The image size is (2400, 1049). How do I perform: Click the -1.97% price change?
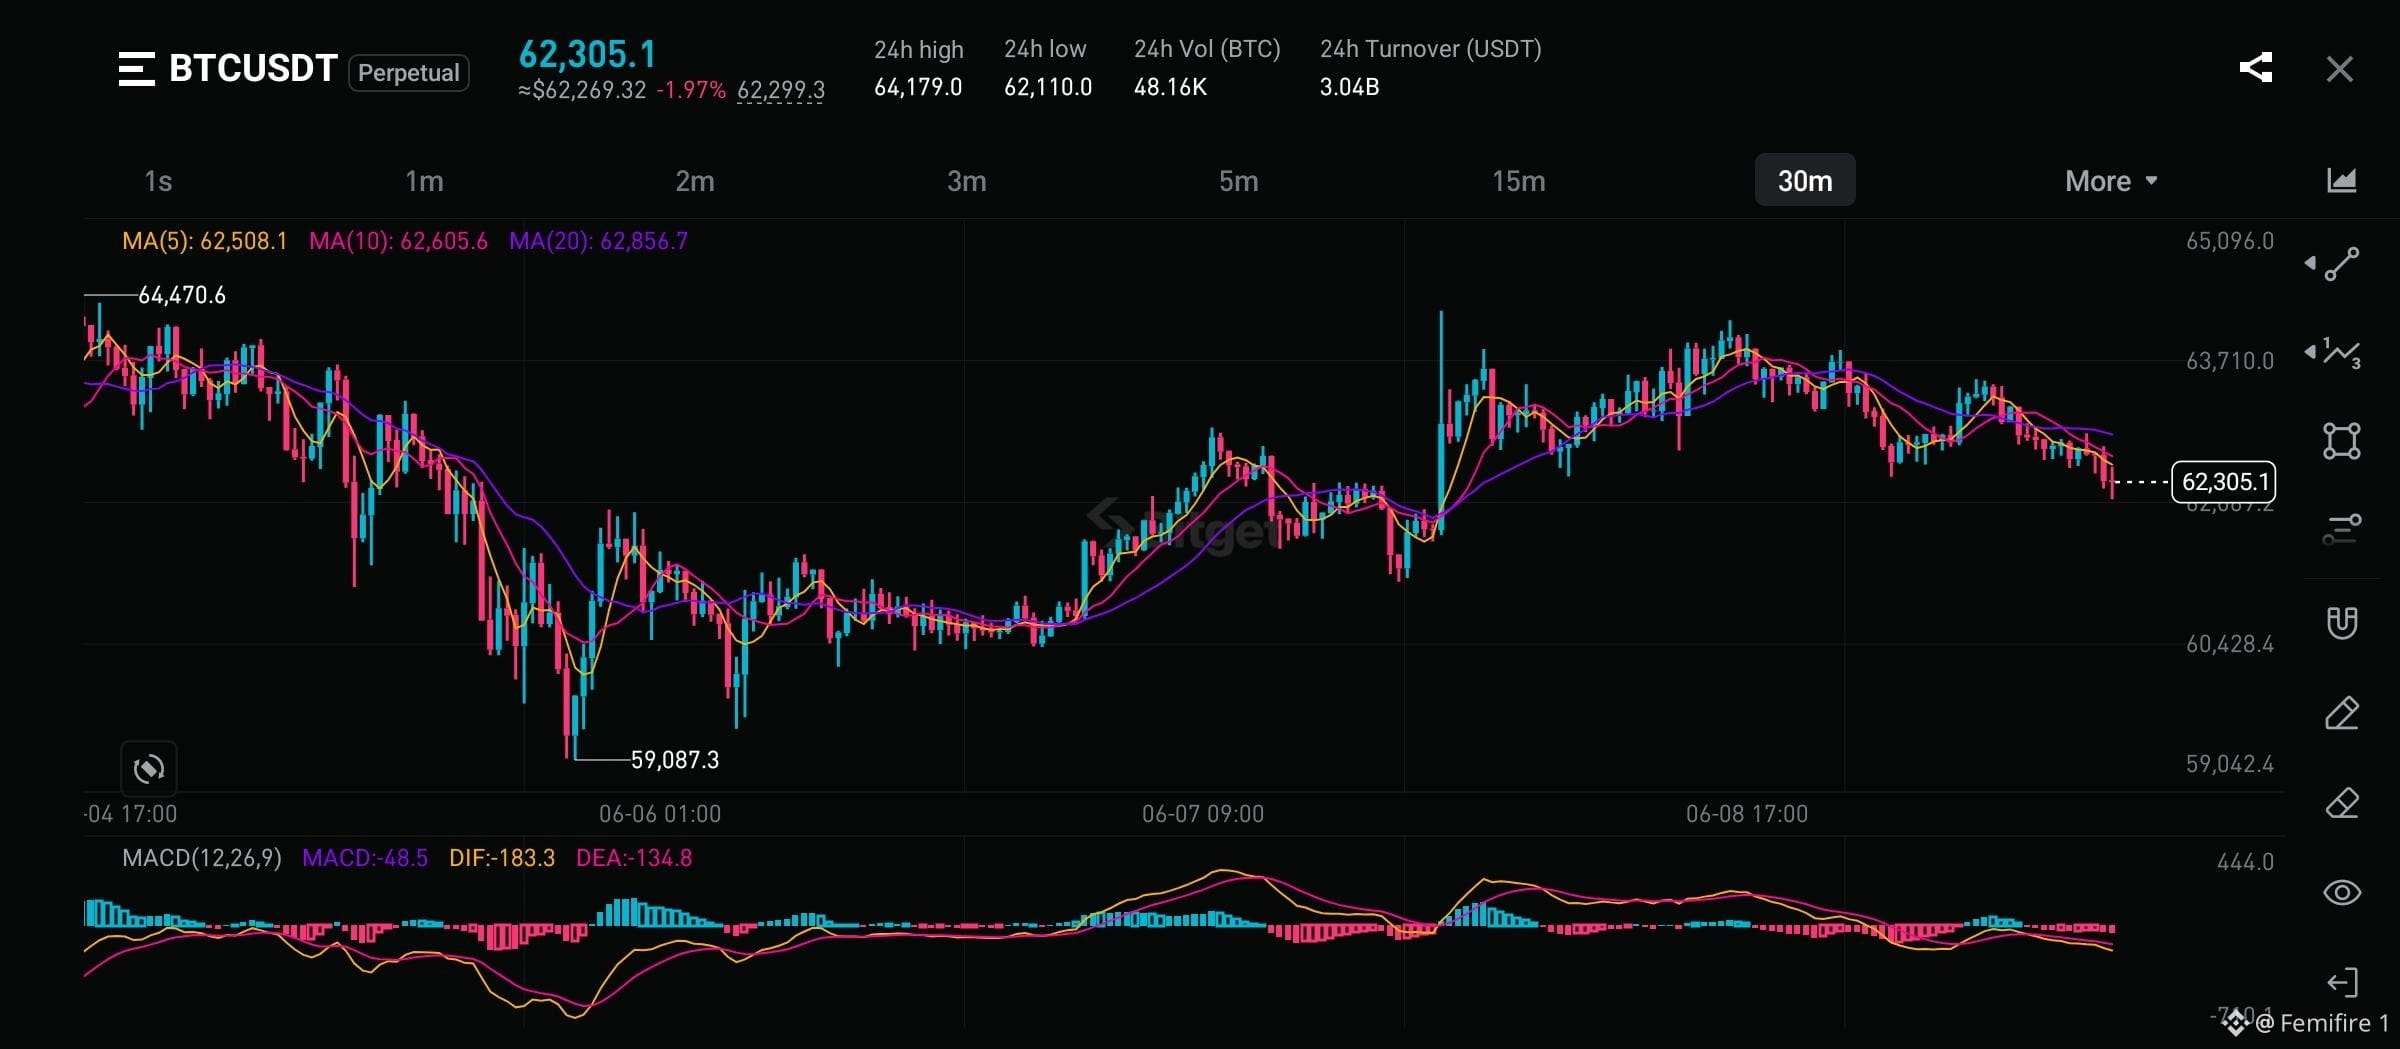(x=691, y=90)
